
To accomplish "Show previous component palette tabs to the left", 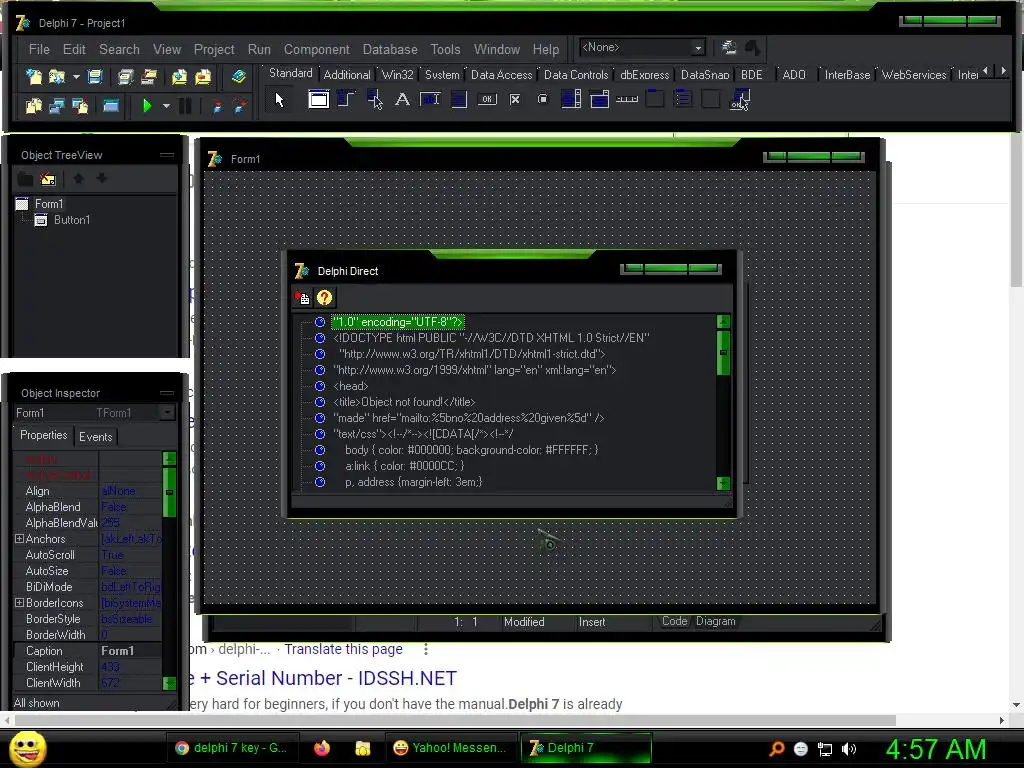I will coord(985,71).
